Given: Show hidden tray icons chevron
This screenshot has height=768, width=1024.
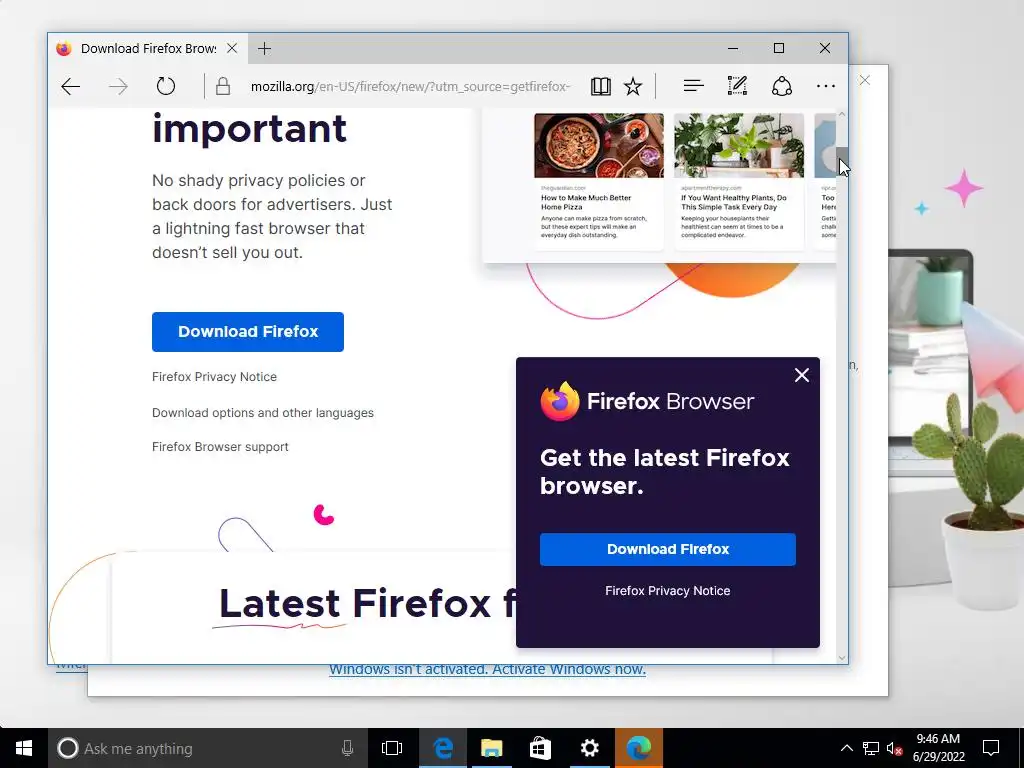Looking at the screenshot, I should (846, 748).
